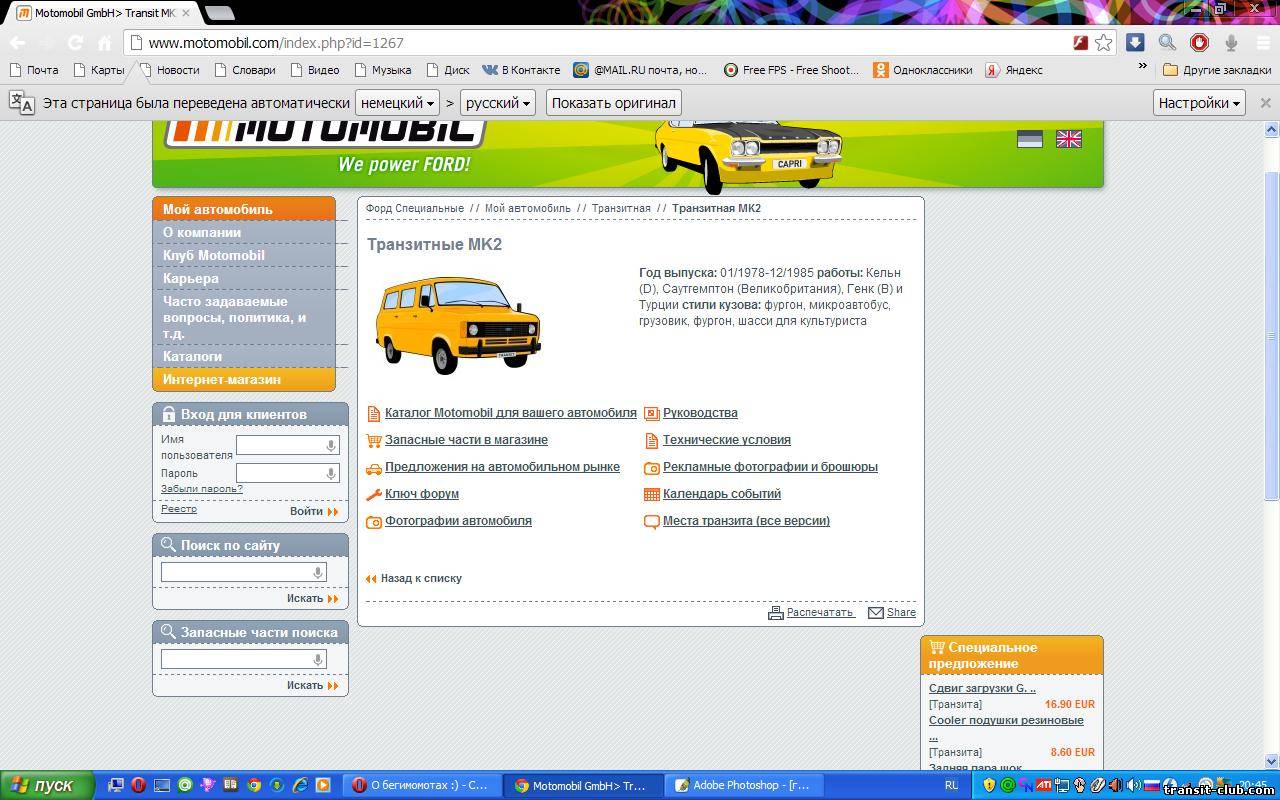Open В Контакте bookmark

click(x=520, y=70)
